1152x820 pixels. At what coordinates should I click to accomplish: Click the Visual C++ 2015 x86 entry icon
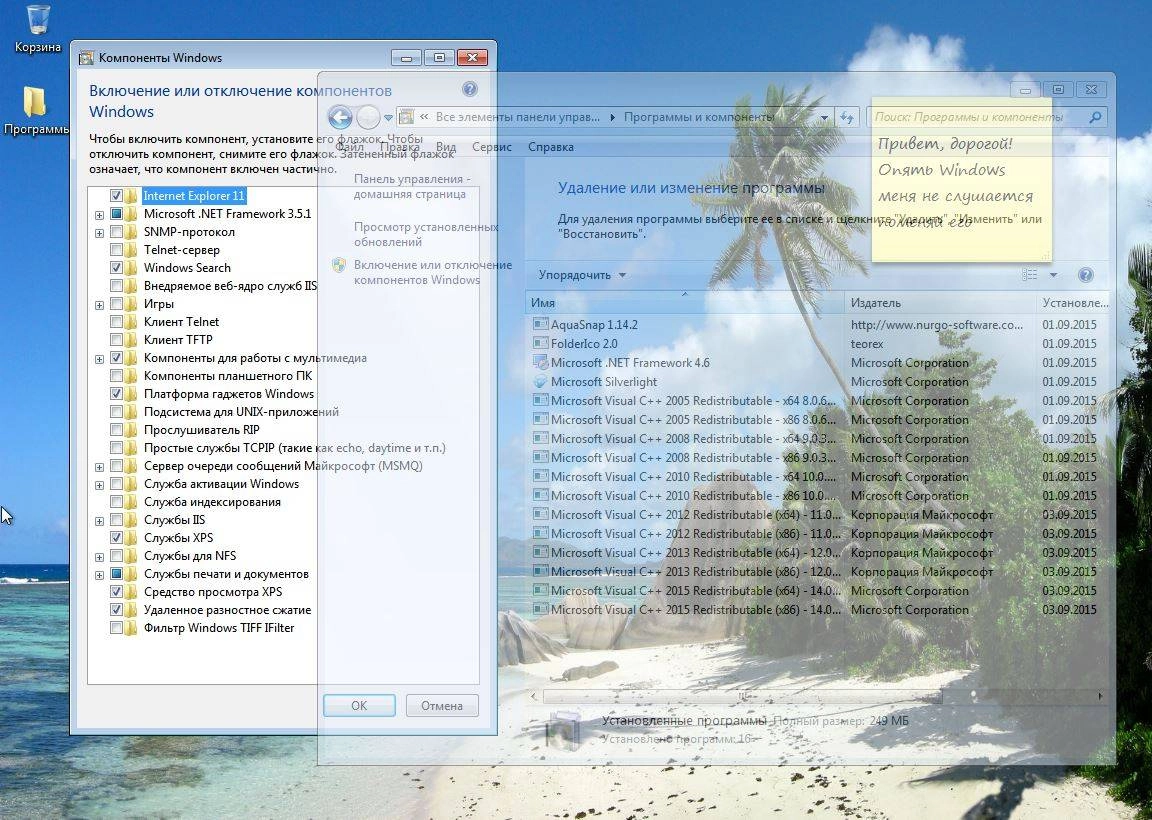pos(541,609)
